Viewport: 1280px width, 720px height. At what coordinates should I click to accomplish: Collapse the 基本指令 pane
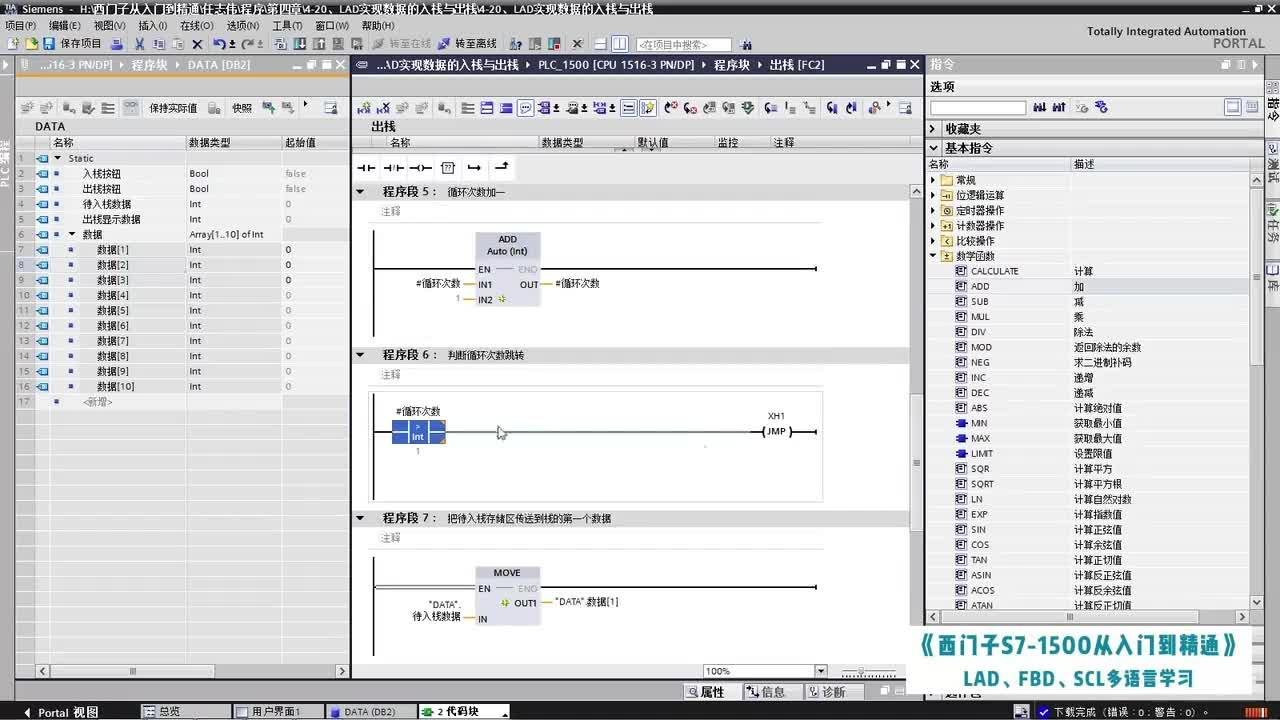(x=934, y=148)
